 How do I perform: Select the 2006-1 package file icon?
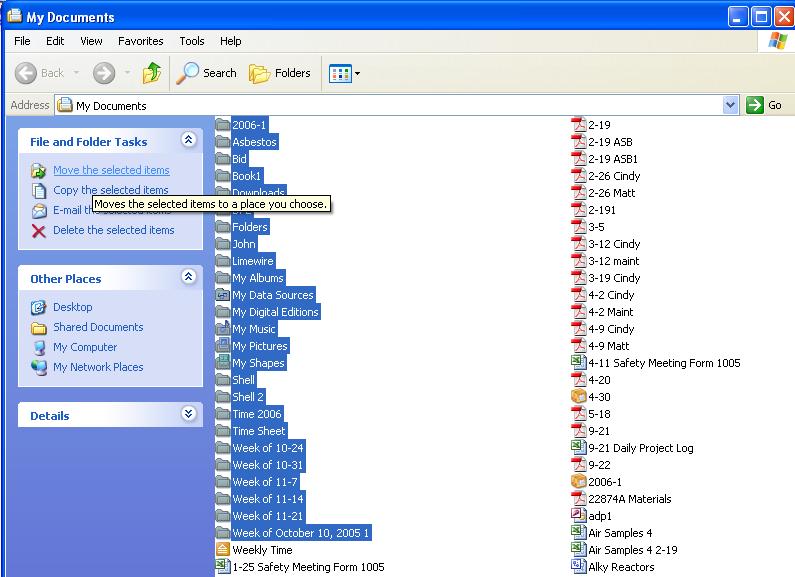(579, 481)
